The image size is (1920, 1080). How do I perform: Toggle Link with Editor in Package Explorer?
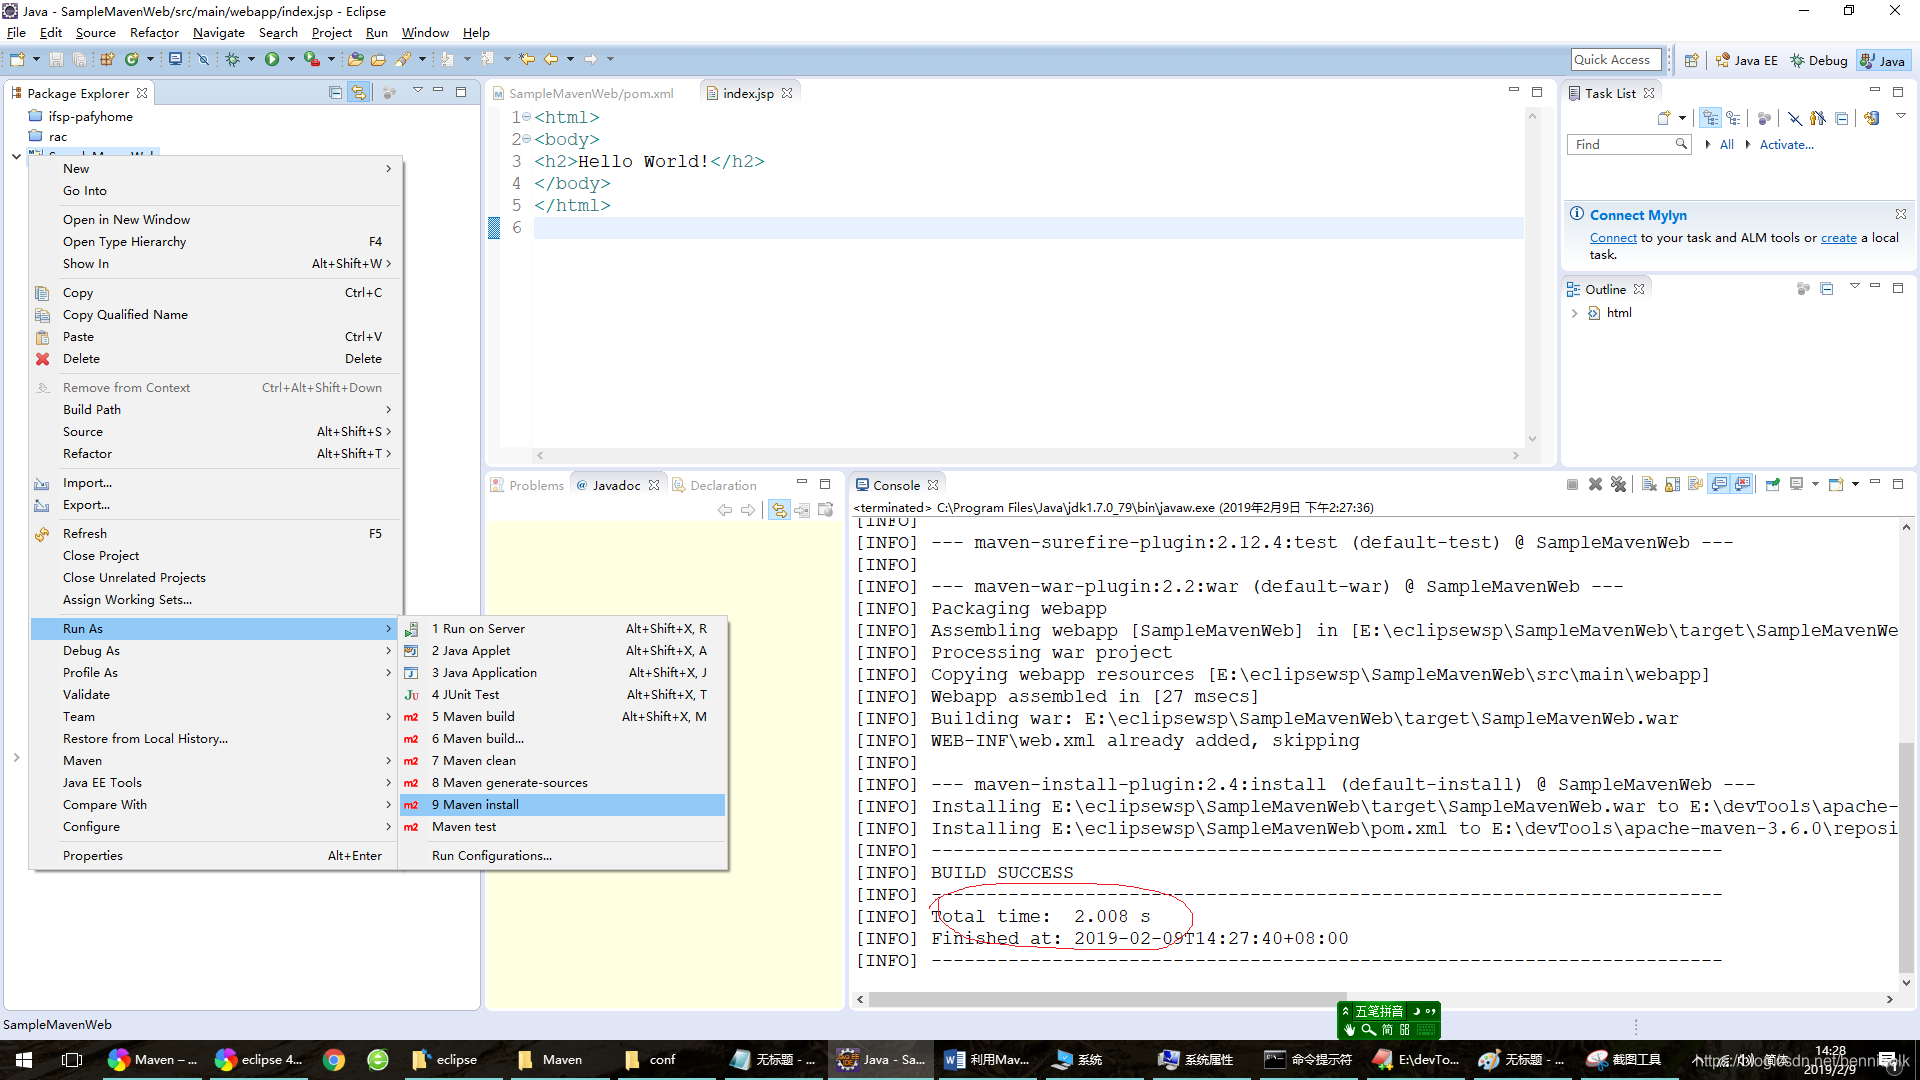(x=358, y=92)
